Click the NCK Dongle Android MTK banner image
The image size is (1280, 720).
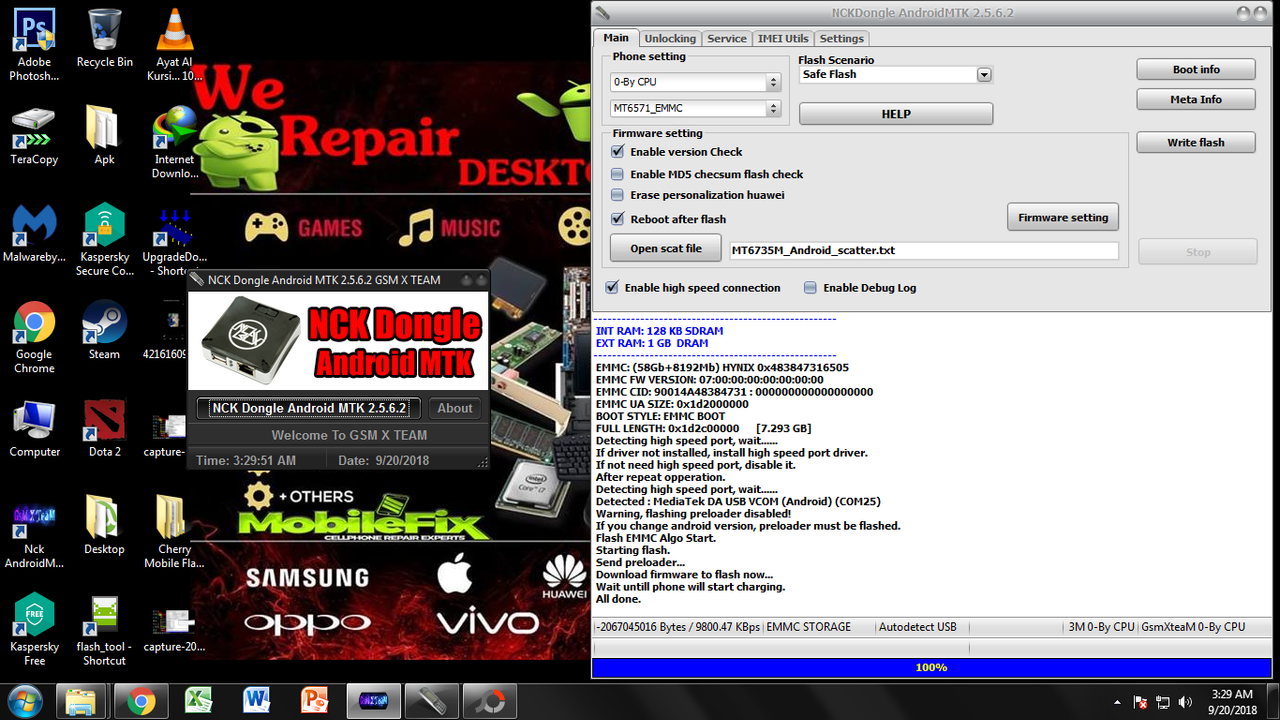[x=339, y=341]
